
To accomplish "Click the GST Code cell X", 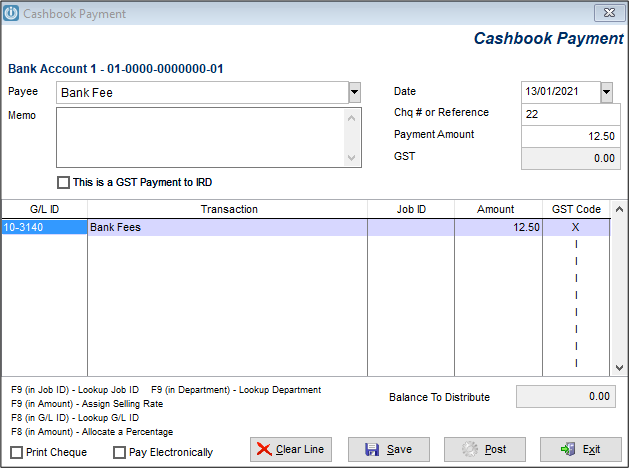I will tap(576, 227).
